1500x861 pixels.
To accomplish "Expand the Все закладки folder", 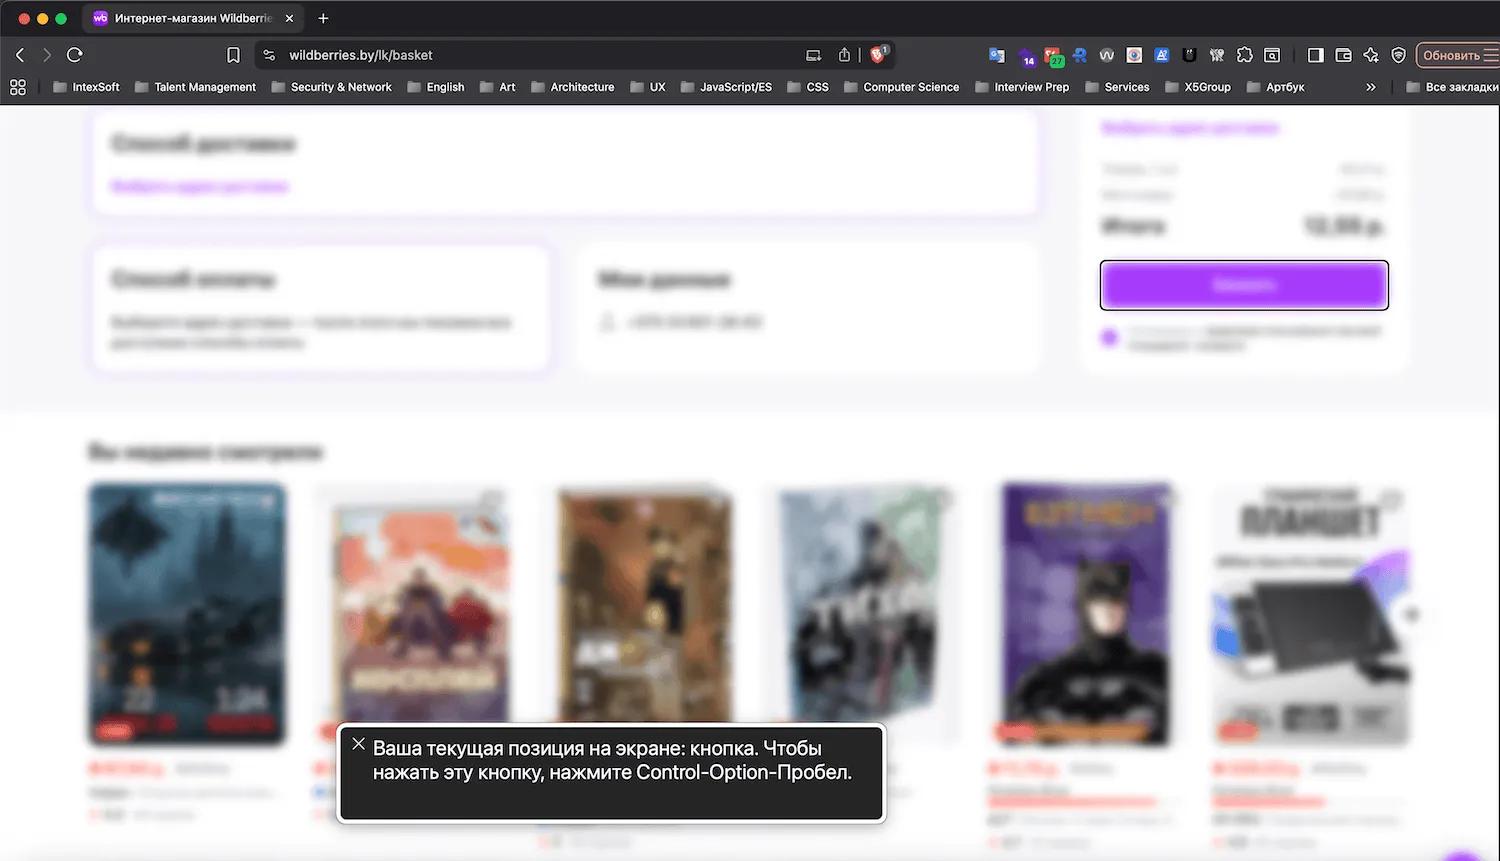I will point(1451,87).
